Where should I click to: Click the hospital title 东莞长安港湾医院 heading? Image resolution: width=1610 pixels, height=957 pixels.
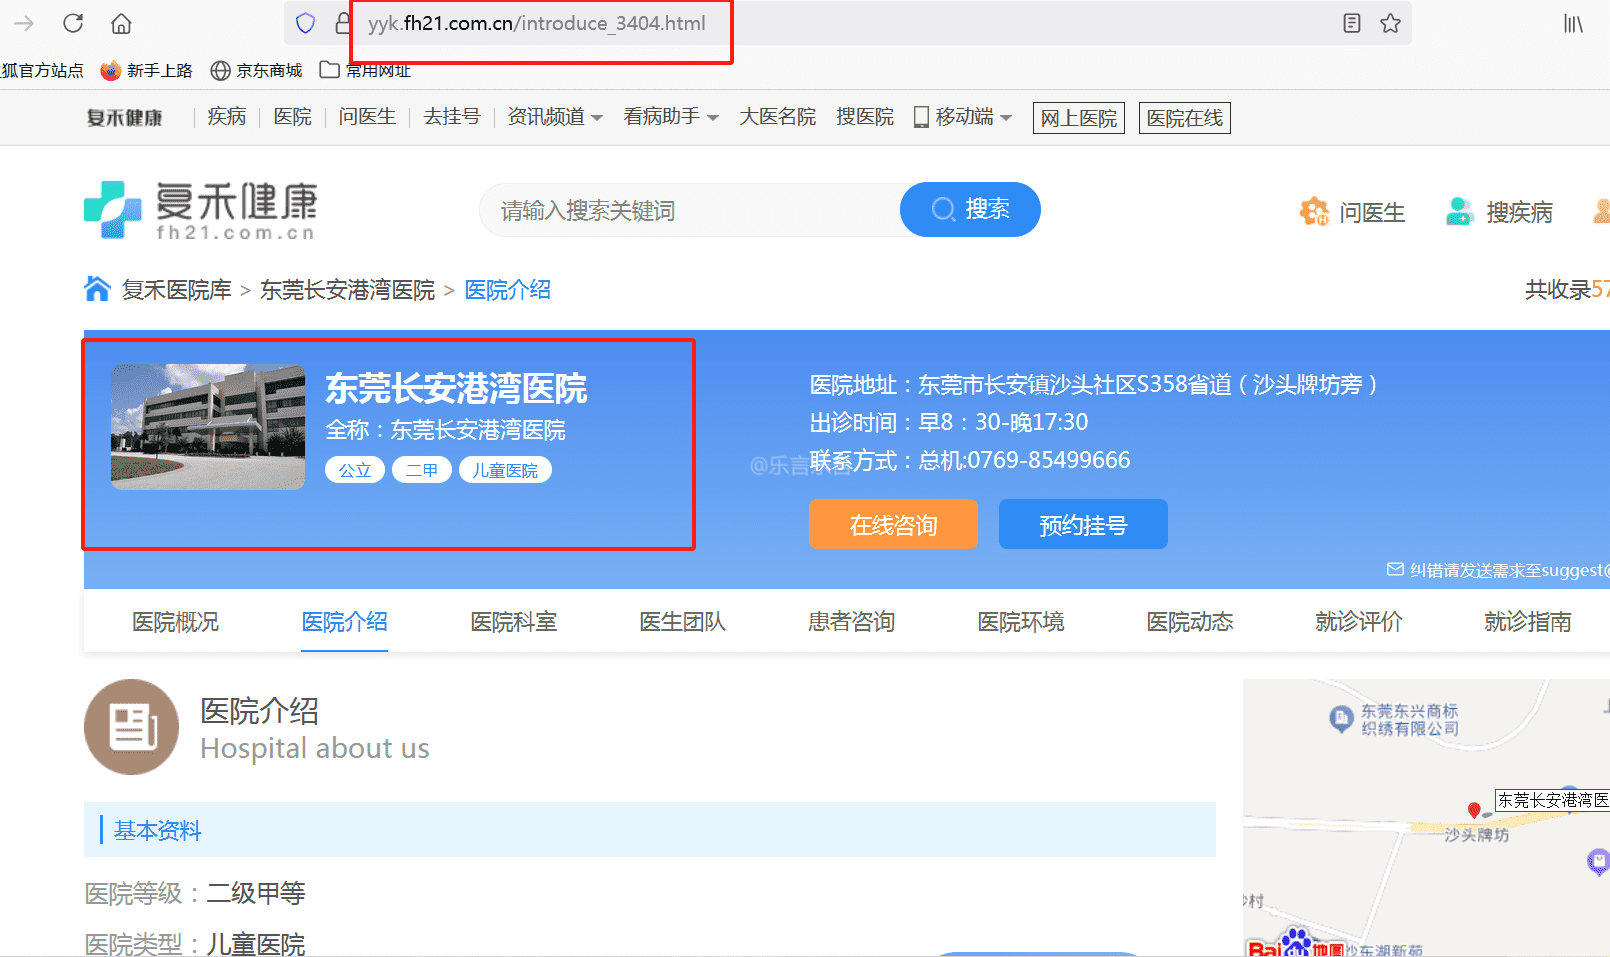[456, 388]
